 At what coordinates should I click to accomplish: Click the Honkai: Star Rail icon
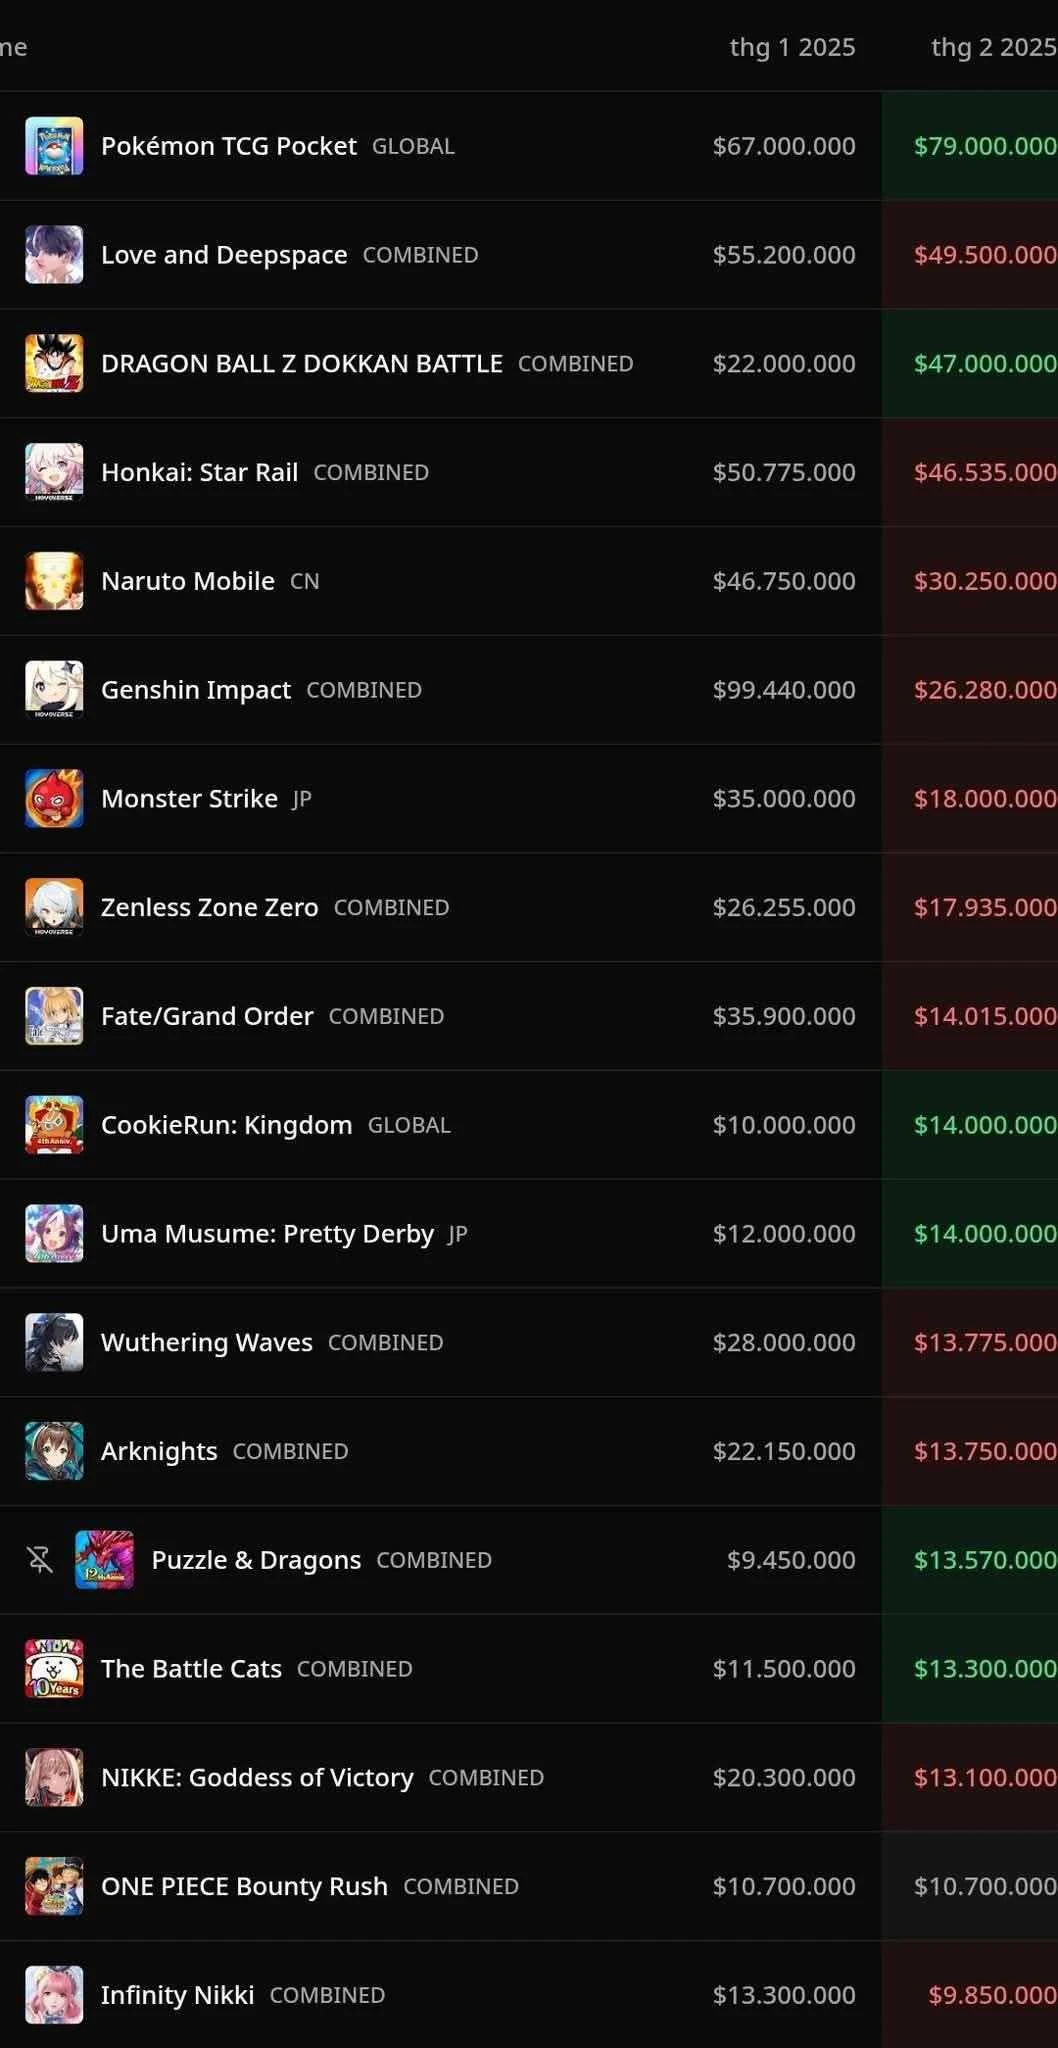click(x=54, y=472)
